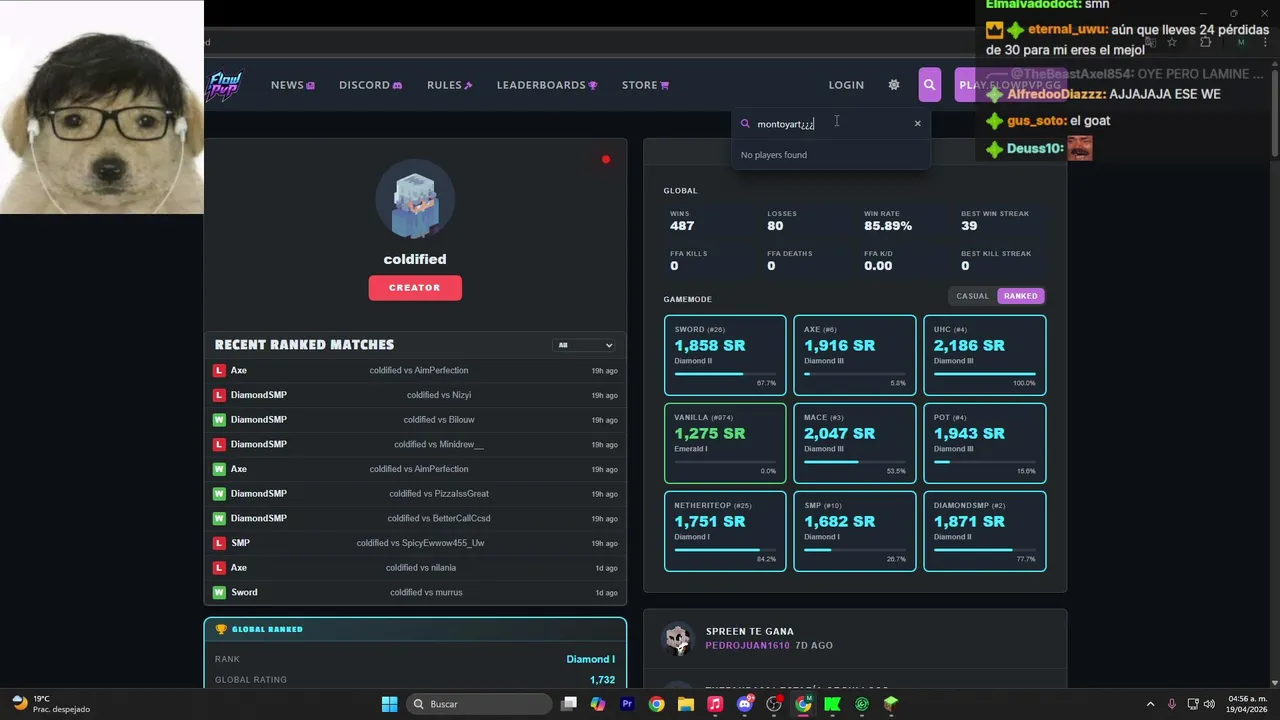Click 'coldified vs Bilouw' match text
1280x720 pixels.
coord(439,420)
